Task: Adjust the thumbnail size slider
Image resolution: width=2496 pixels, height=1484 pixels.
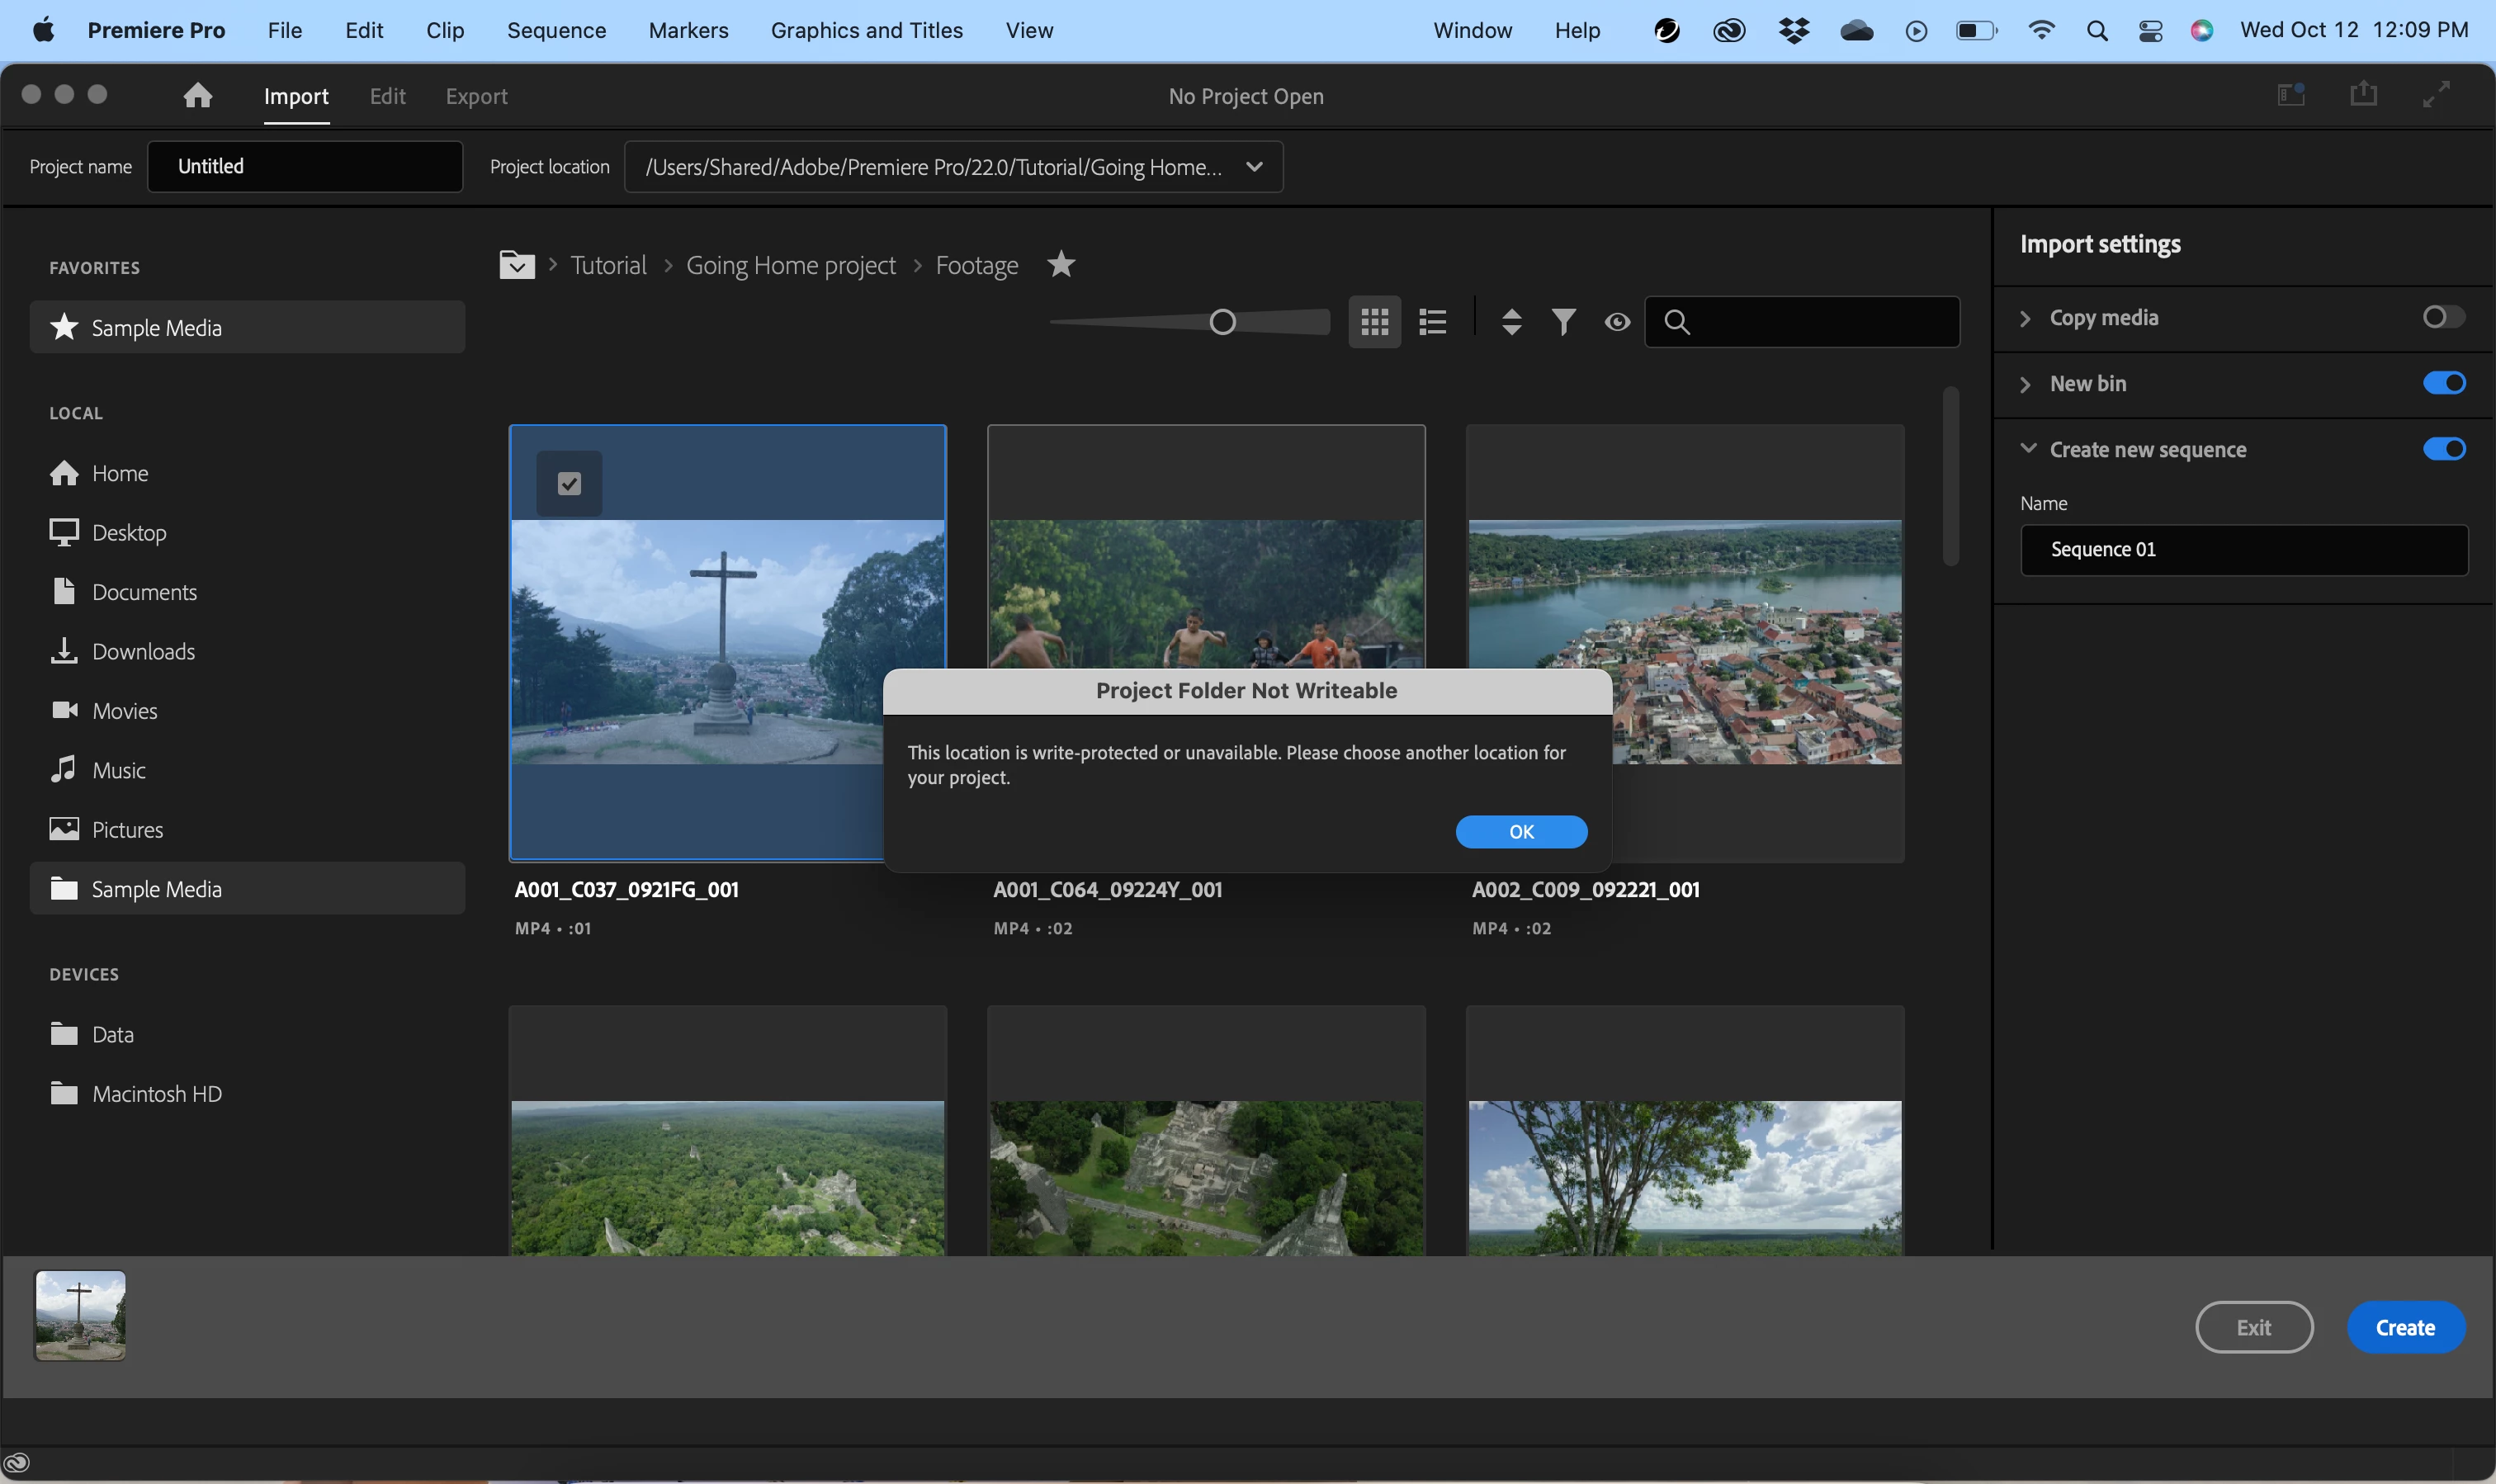Action: click(1222, 322)
